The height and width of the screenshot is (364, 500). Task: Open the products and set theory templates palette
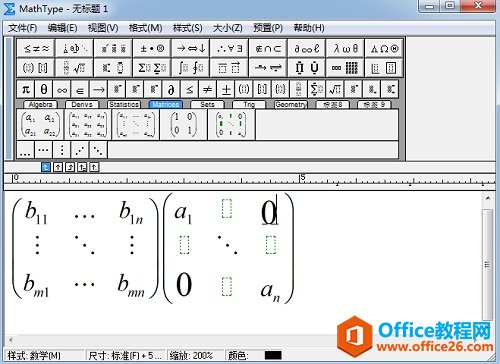click(x=307, y=68)
